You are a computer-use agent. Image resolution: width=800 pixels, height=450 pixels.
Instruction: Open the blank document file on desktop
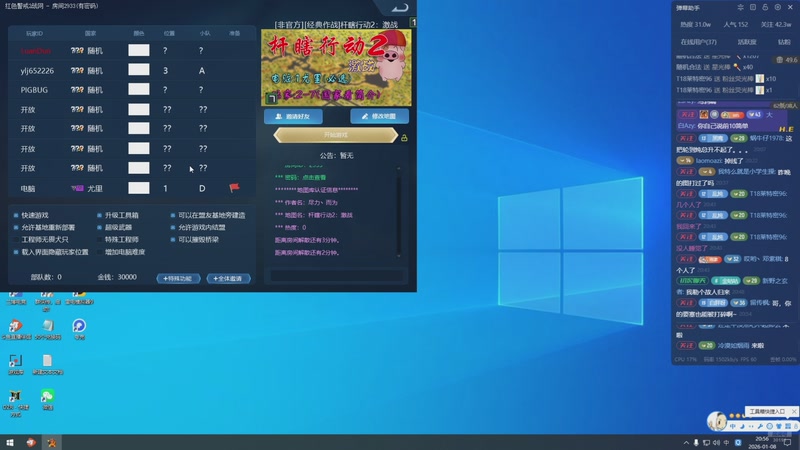[47, 361]
